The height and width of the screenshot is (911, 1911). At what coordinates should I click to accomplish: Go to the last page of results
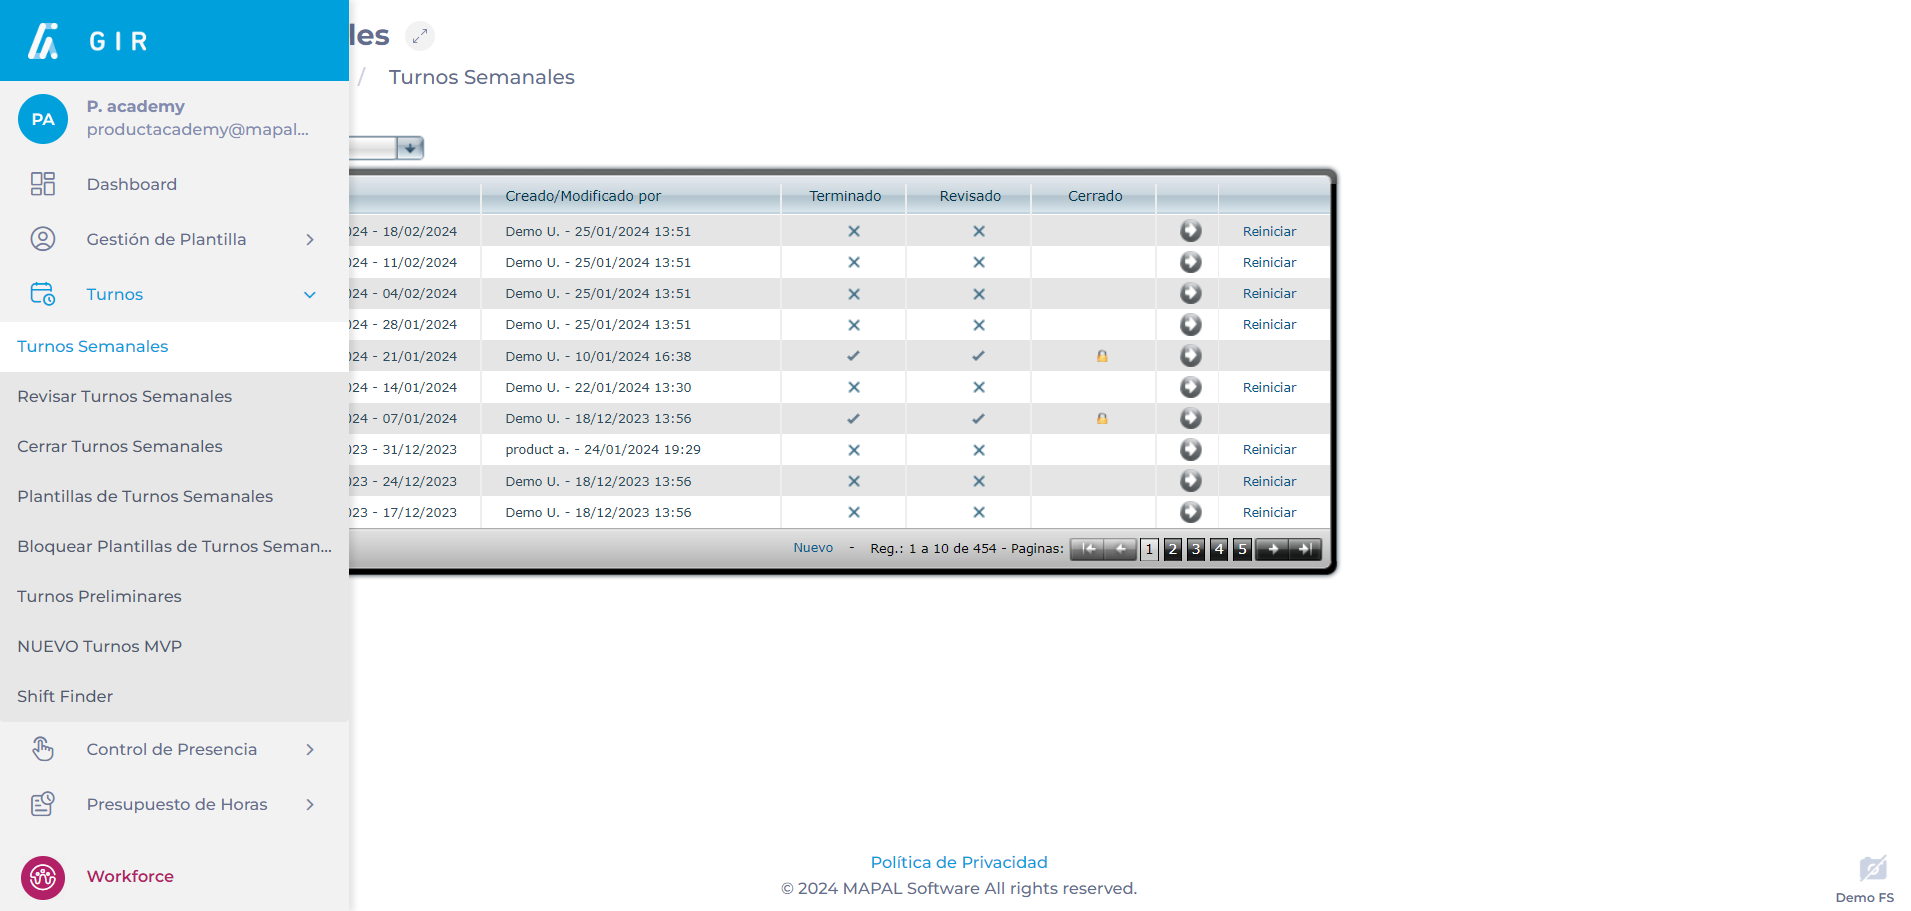tap(1305, 549)
